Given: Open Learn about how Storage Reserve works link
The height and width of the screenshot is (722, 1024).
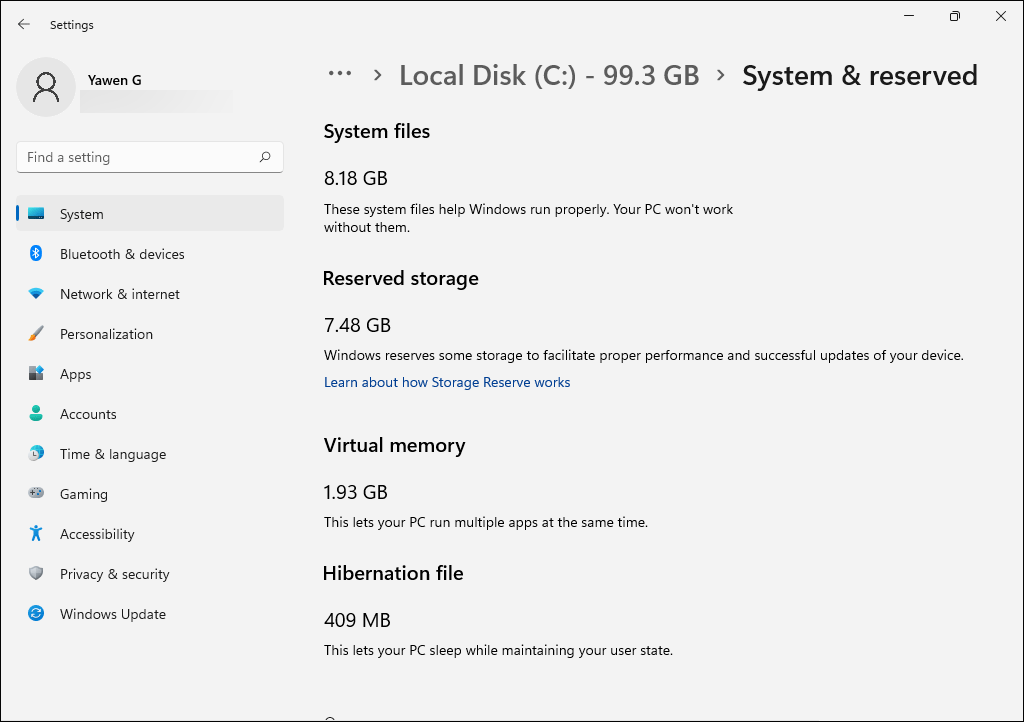Looking at the screenshot, I should click(447, 383).
